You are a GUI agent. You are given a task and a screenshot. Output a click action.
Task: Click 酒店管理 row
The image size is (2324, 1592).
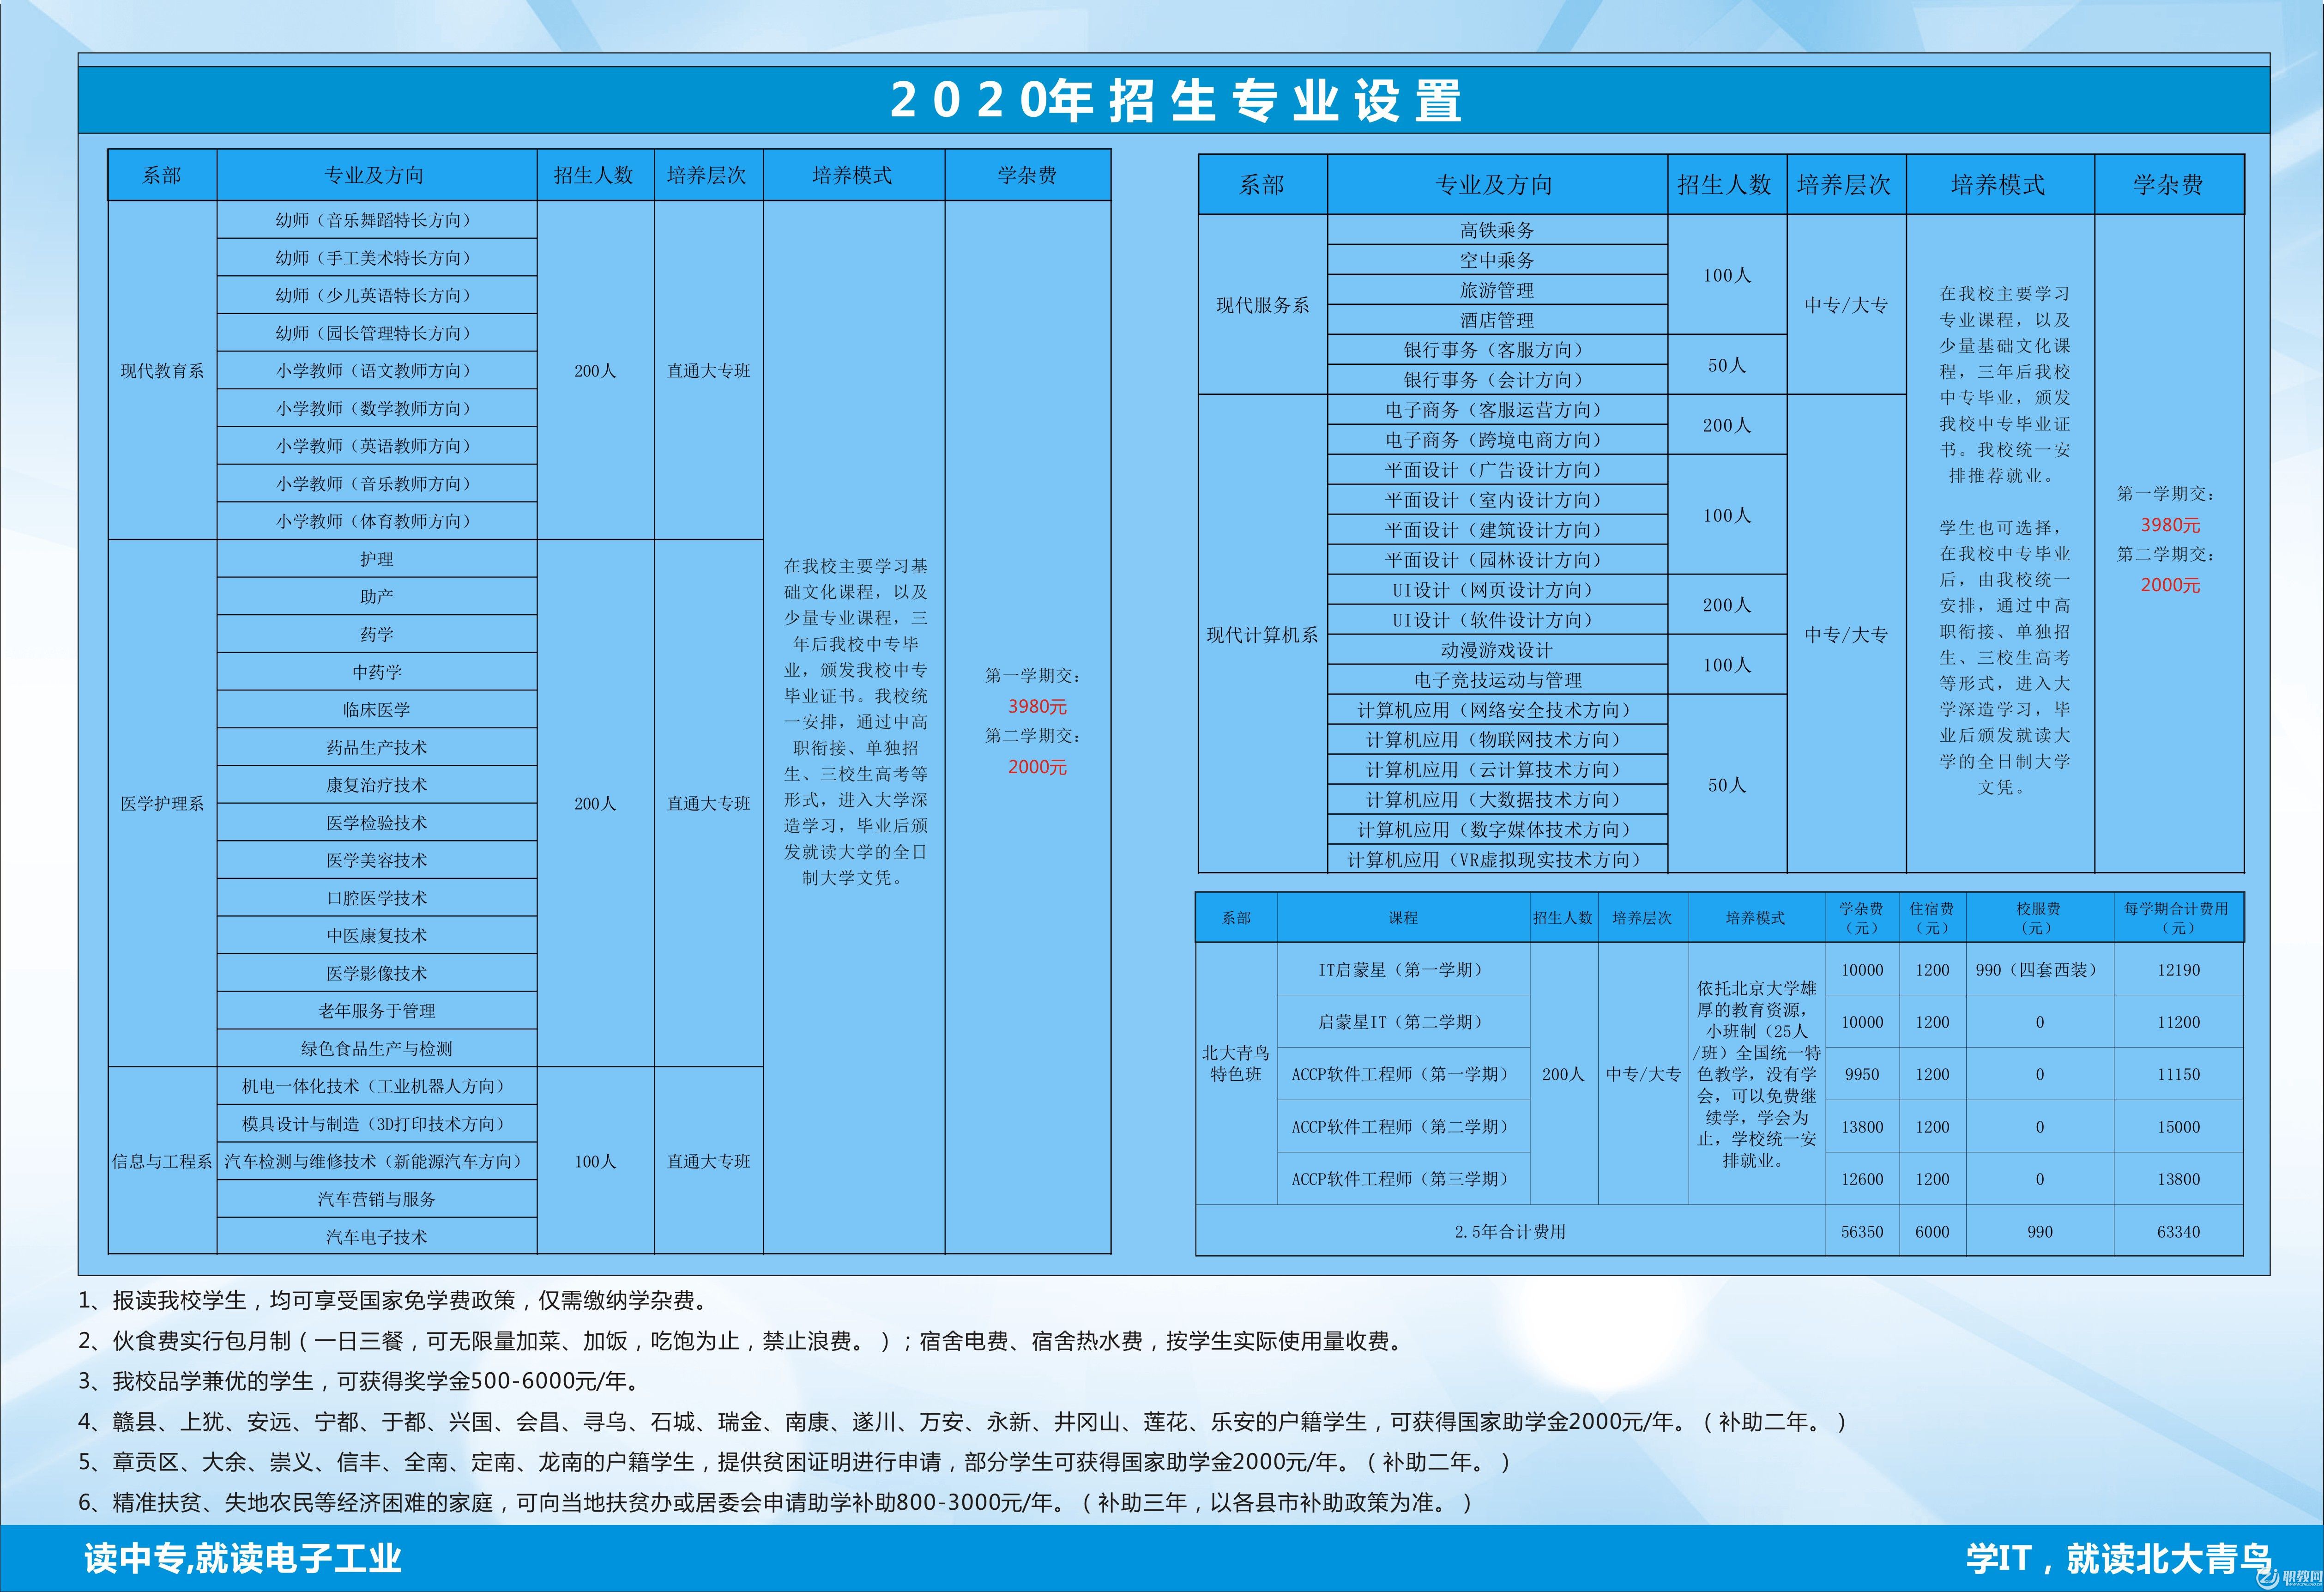click(1497, 320)
